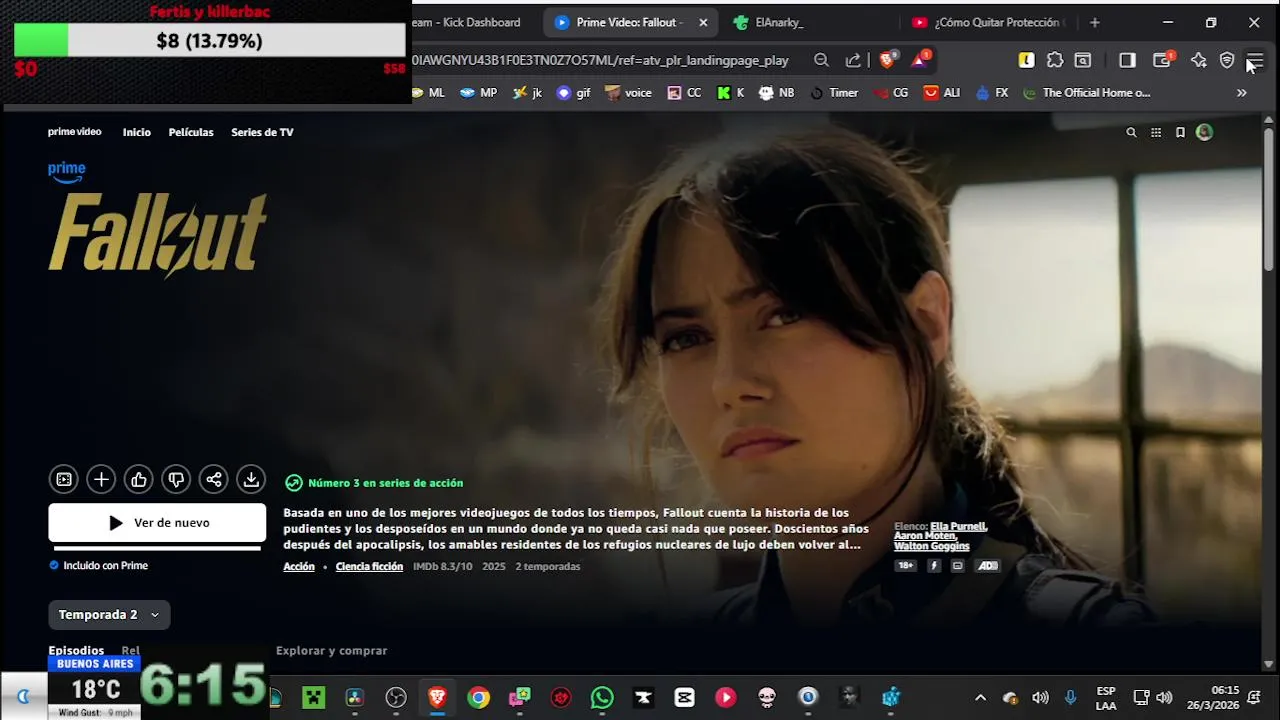Select the Explorar y comprar tab
Image resolution: width=1280 pixels, height=720 pixels.
(x=331, y=650)
